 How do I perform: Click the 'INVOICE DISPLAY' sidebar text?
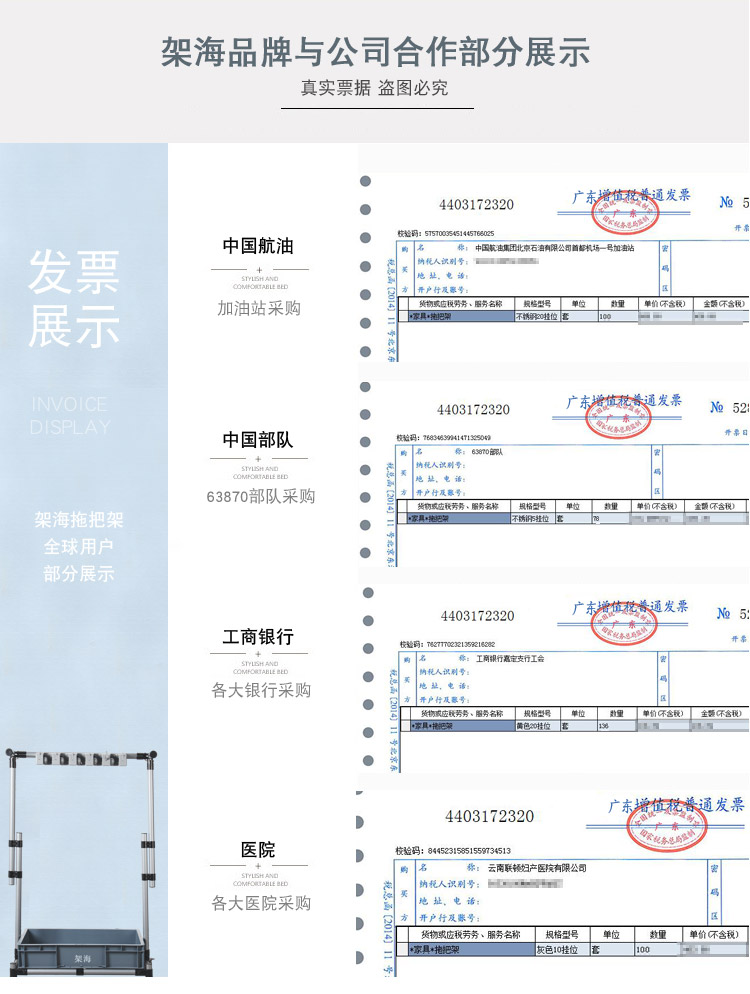tap(70, 416)
